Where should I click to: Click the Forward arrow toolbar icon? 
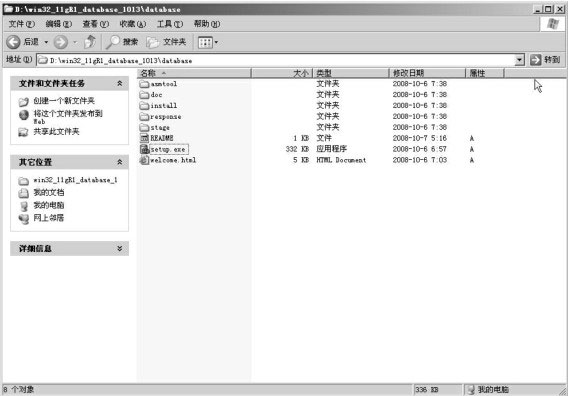(60, 42)
